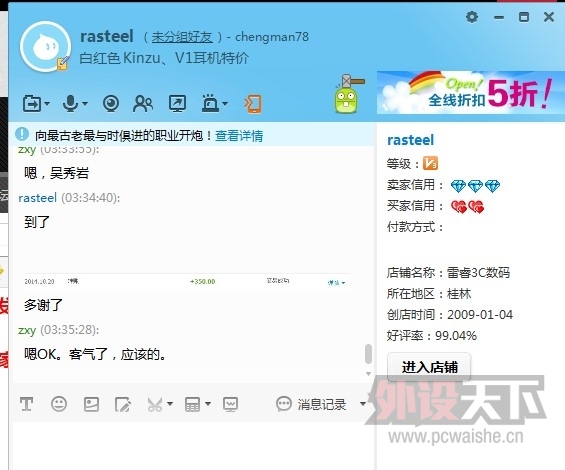Open the font formatting T tool
Image resolution: width=565 pixels, height=470 pixels.
(x=27, y=404)
